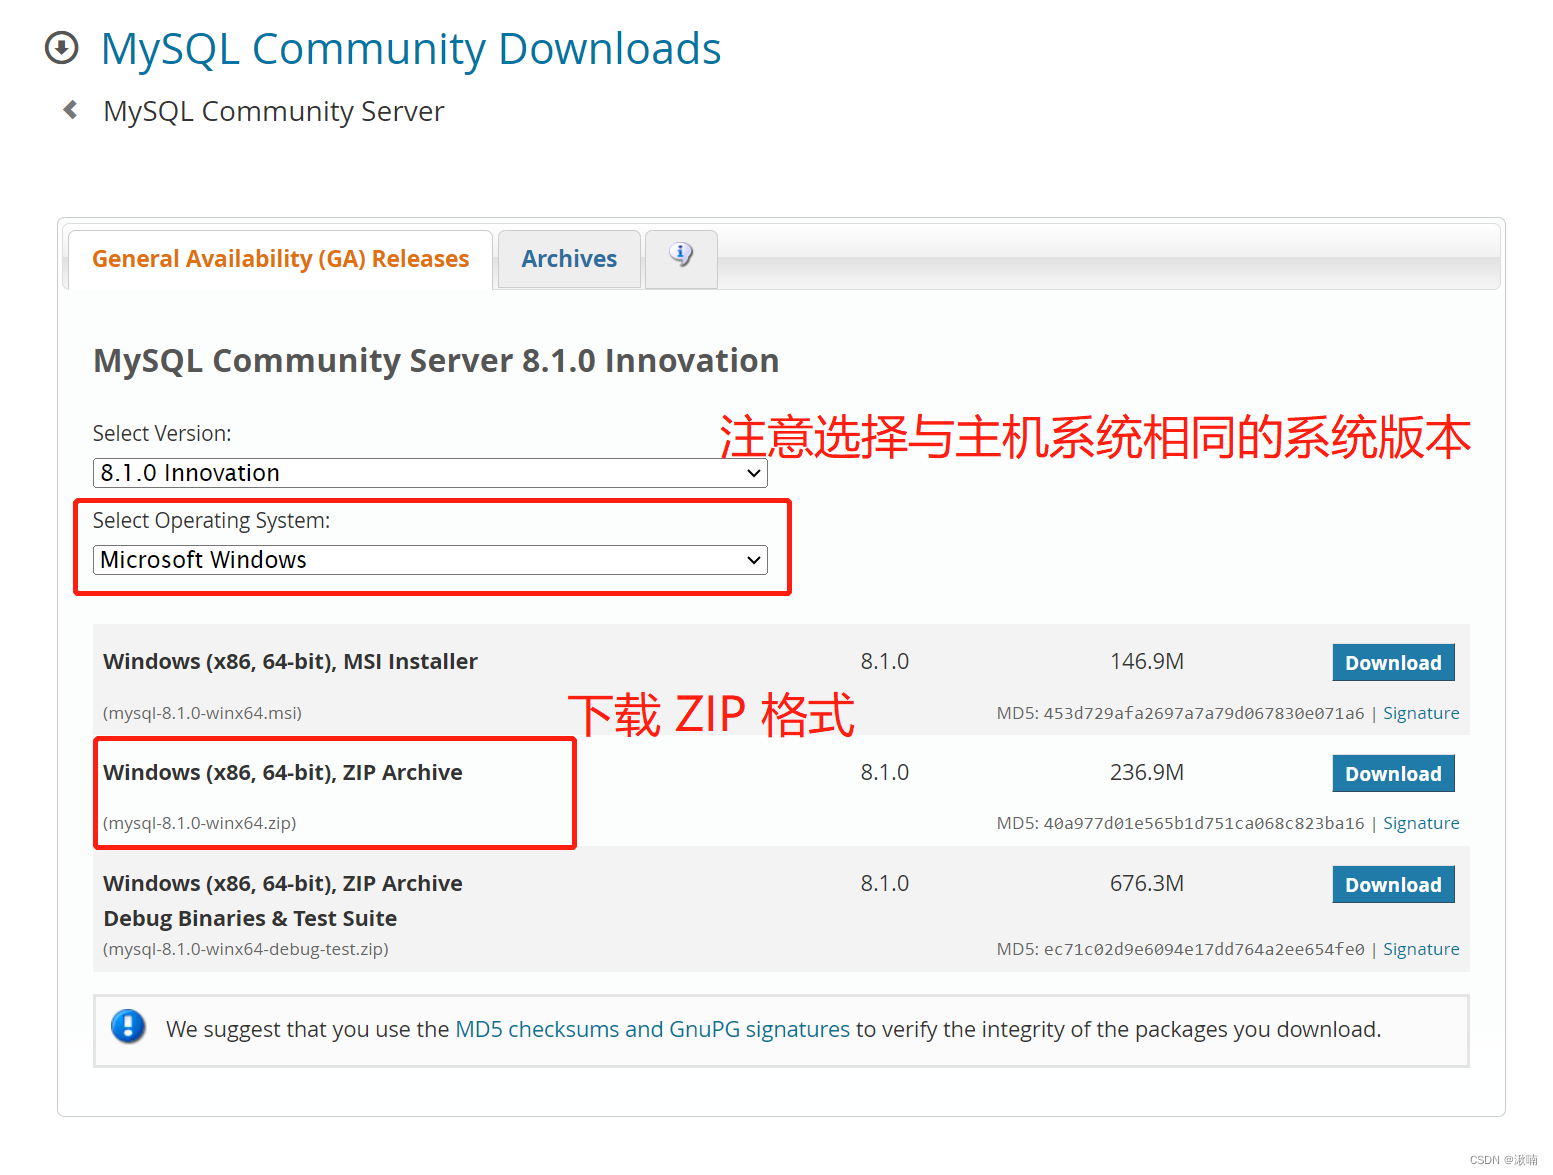Click the back chevron next to MySQL Community Server
Viewport: 1553px width, 1175px height.
[70, 110]
